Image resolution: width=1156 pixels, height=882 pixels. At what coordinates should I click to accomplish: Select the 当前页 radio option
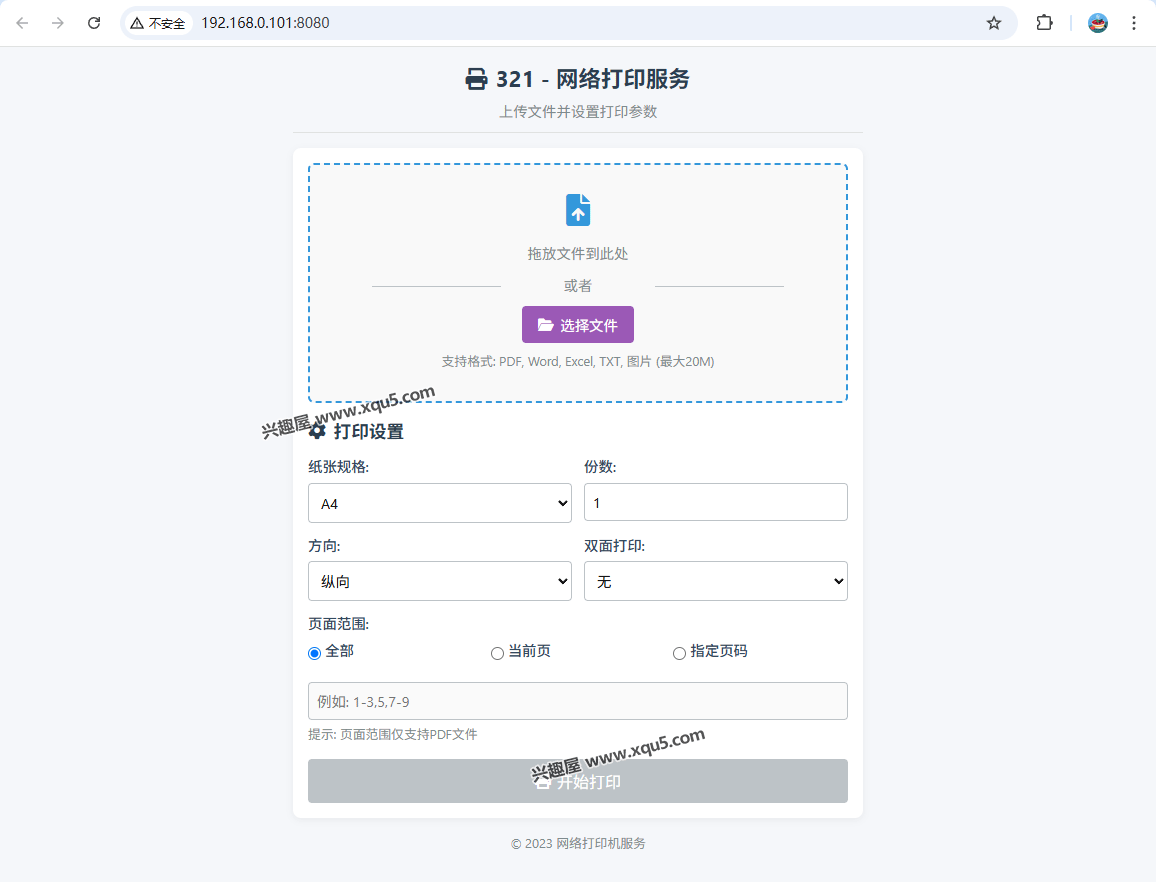[497, 653]
